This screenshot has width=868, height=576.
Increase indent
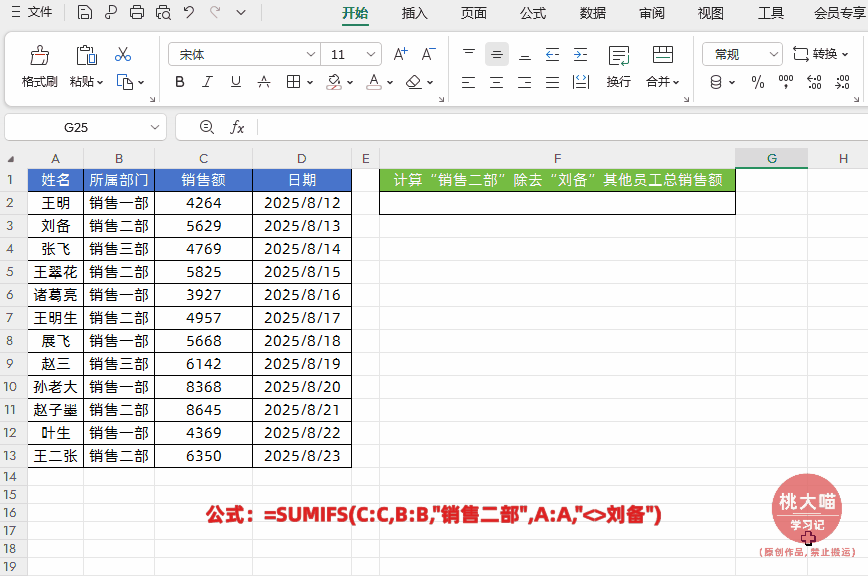coord(580,54)
